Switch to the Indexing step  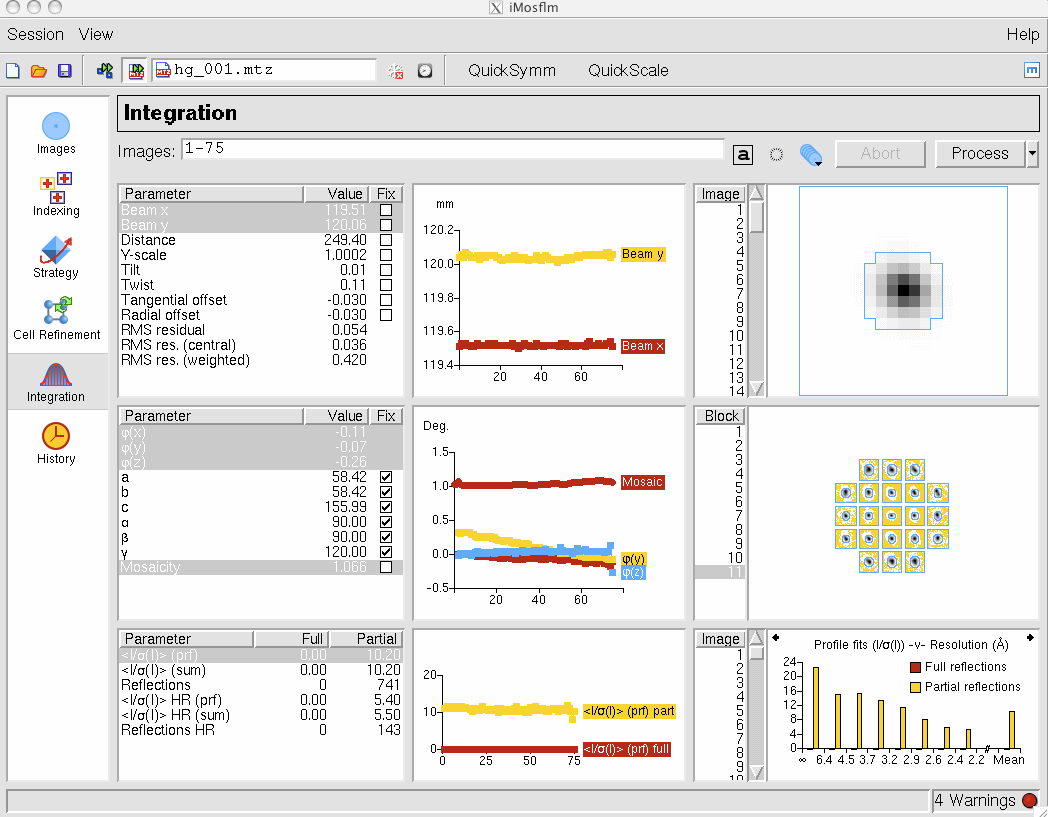coord(56,195)
